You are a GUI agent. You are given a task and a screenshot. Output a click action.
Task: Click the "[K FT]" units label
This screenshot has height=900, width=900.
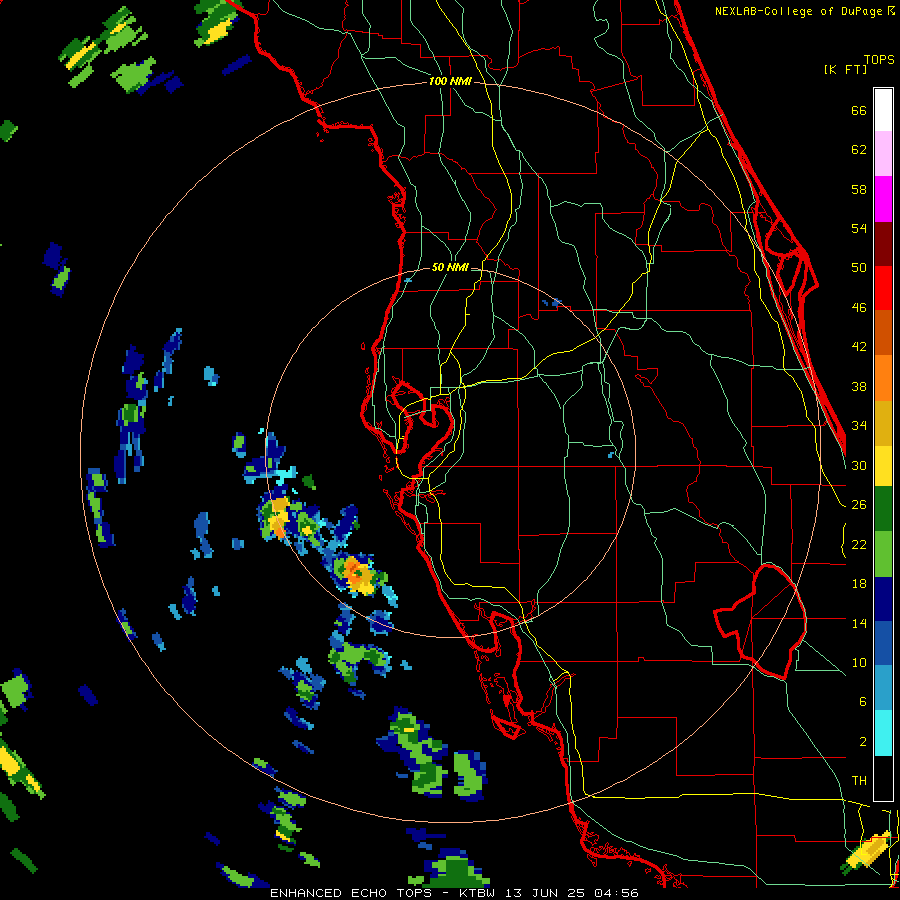coord(845,69)
